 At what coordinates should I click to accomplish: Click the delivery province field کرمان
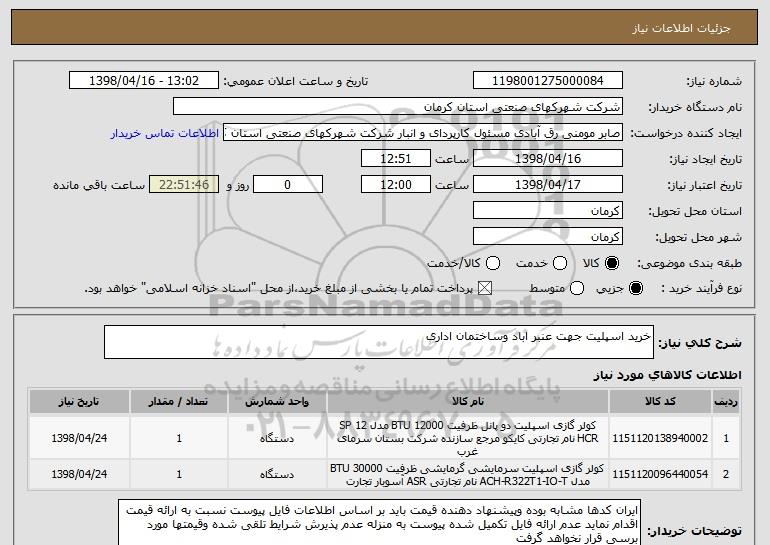coord(548,211)
